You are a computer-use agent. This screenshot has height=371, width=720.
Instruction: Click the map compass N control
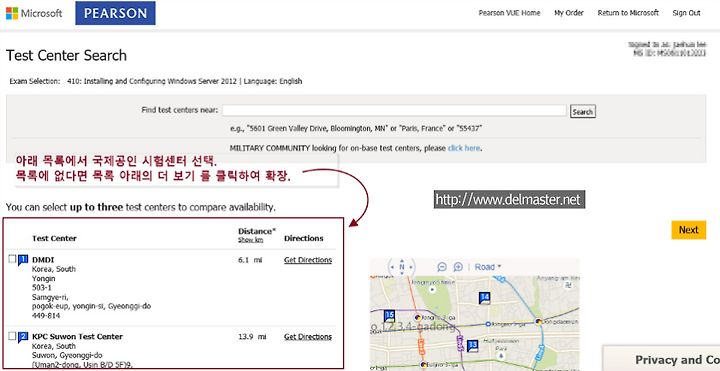[x=402, y=267]
